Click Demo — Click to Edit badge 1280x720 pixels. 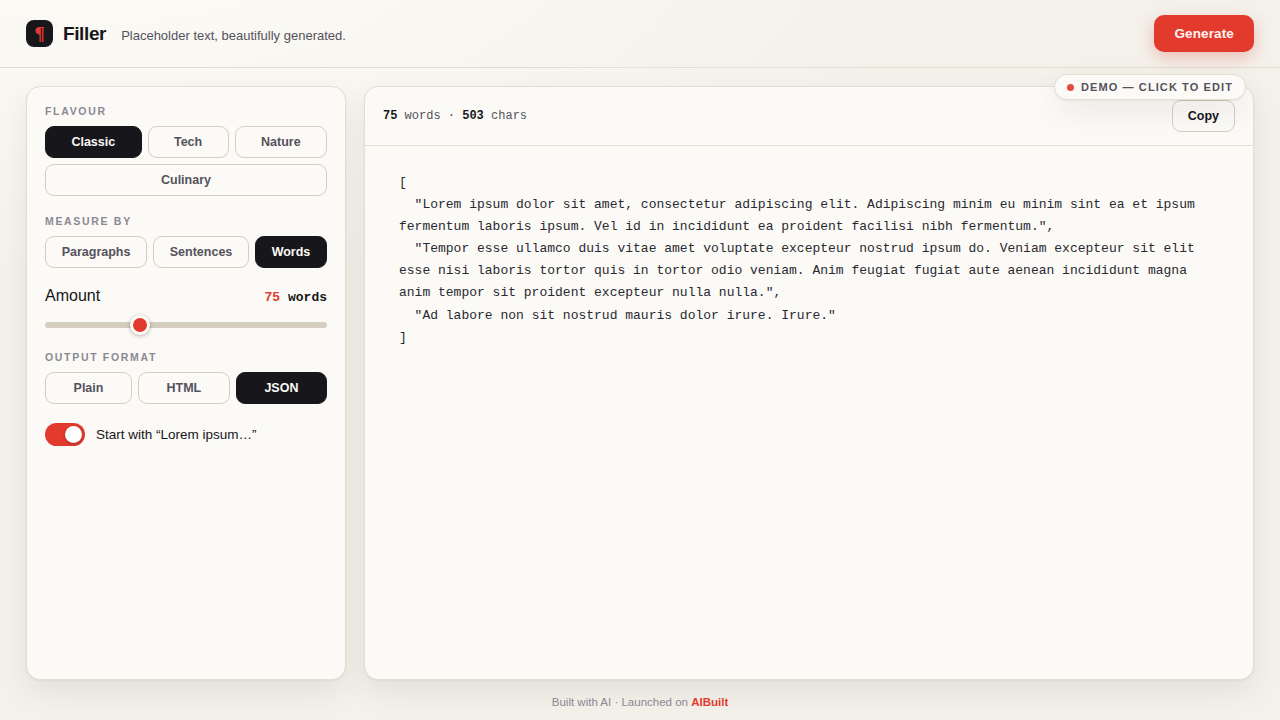[1150, 87]
